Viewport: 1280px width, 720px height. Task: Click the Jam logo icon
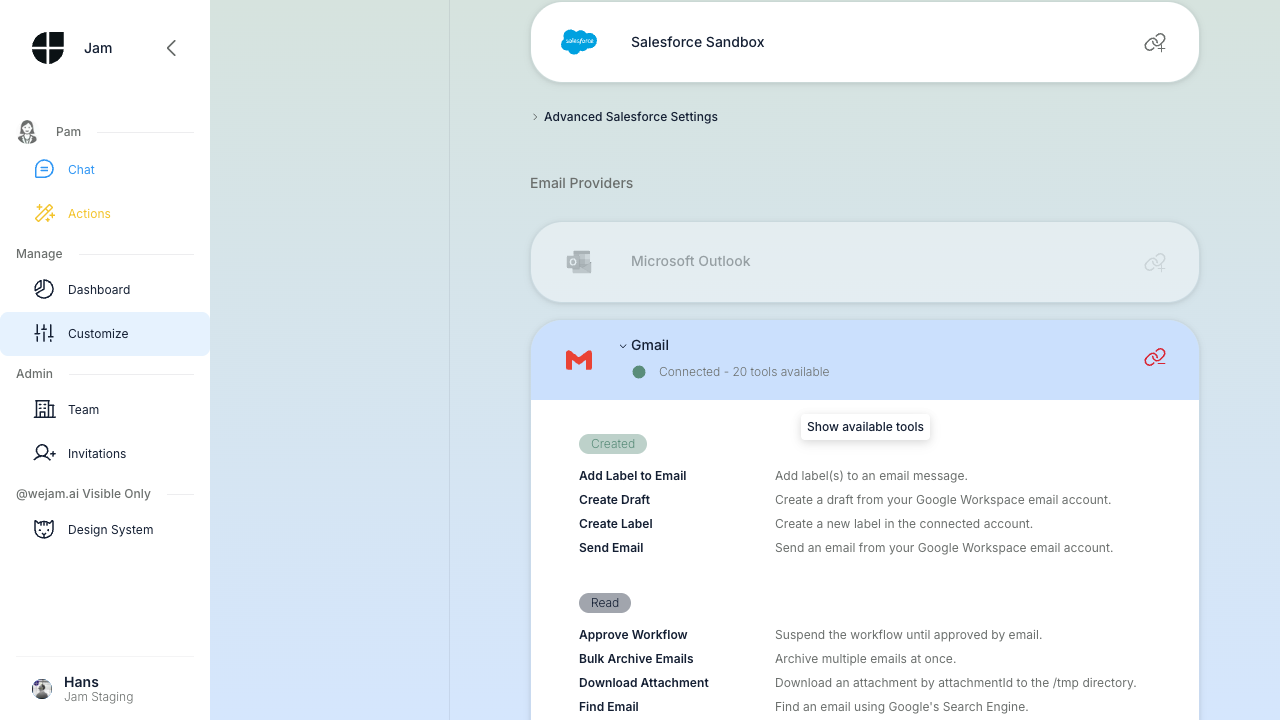[x=48, y=48]
